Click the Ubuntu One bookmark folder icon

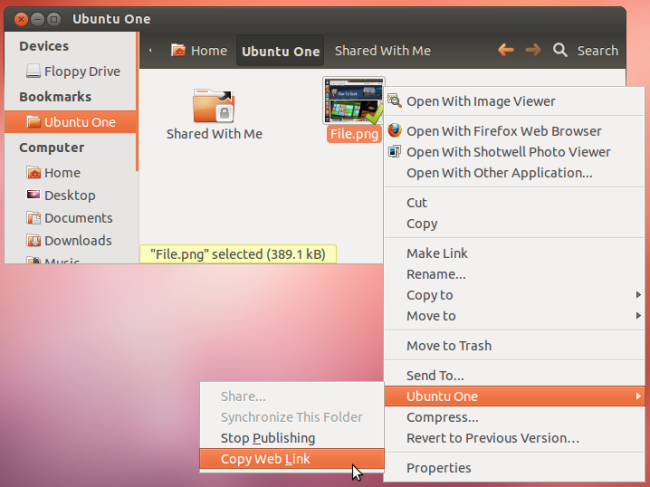pos(33,122)
